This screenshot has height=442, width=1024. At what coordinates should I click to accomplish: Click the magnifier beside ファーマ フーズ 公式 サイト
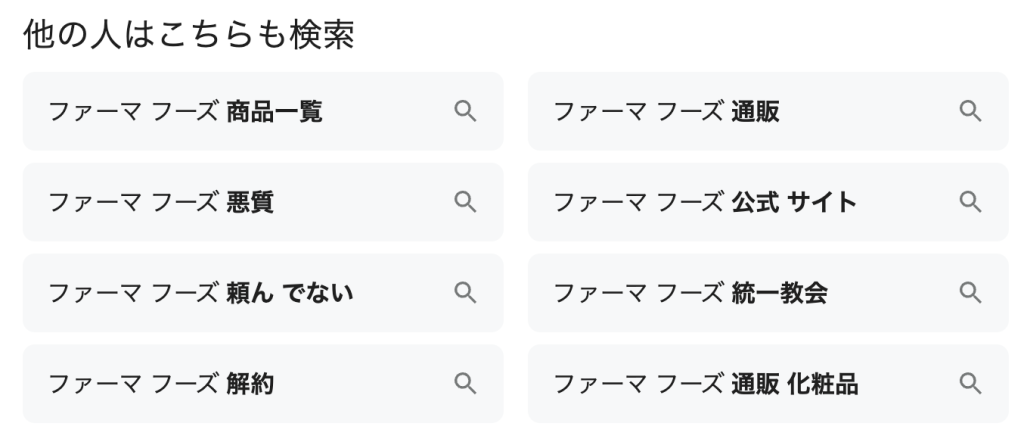click(x=970, y=202)
